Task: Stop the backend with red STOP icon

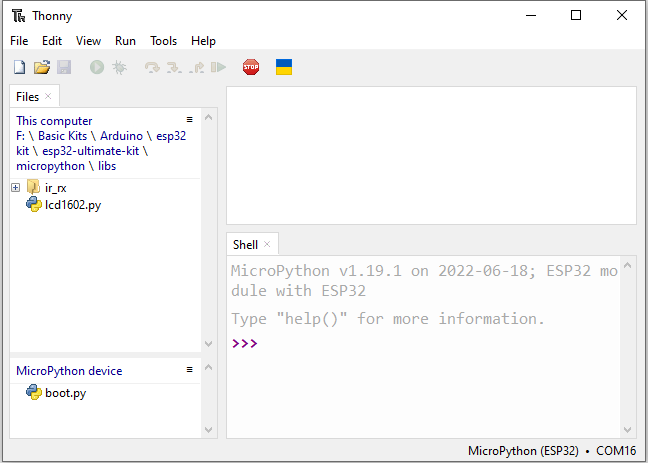Action: (251, 67)
